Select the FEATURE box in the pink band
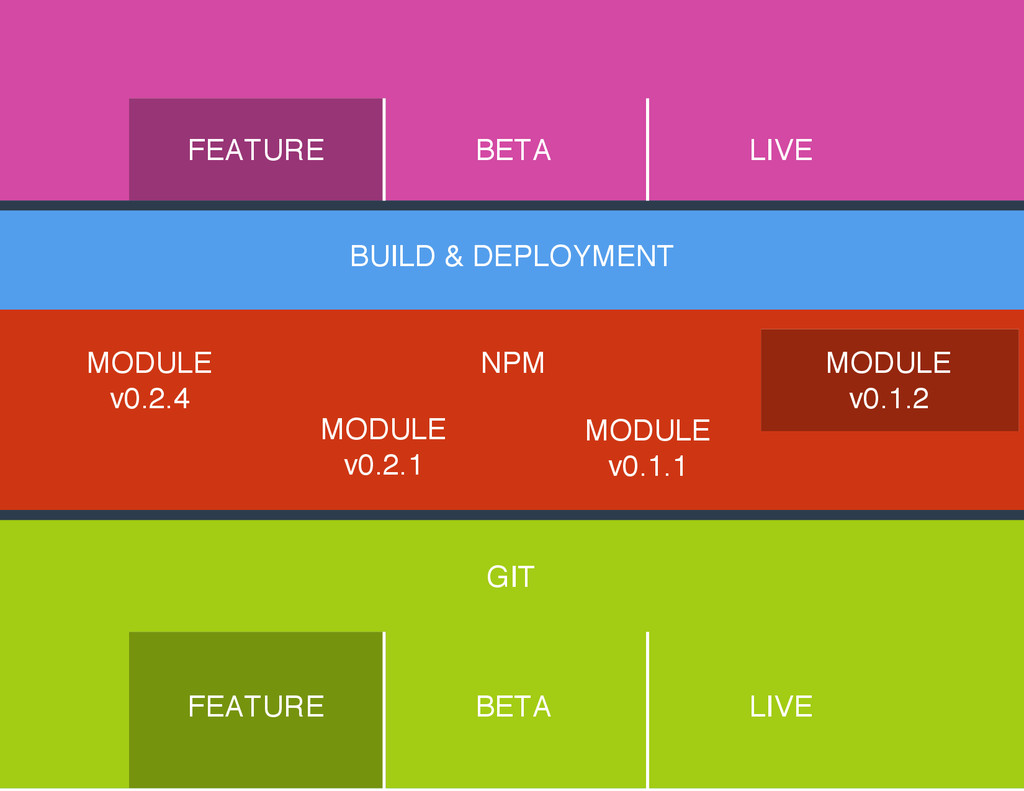The height and width of the screenshot is (791, 1024). pos(255,150)
